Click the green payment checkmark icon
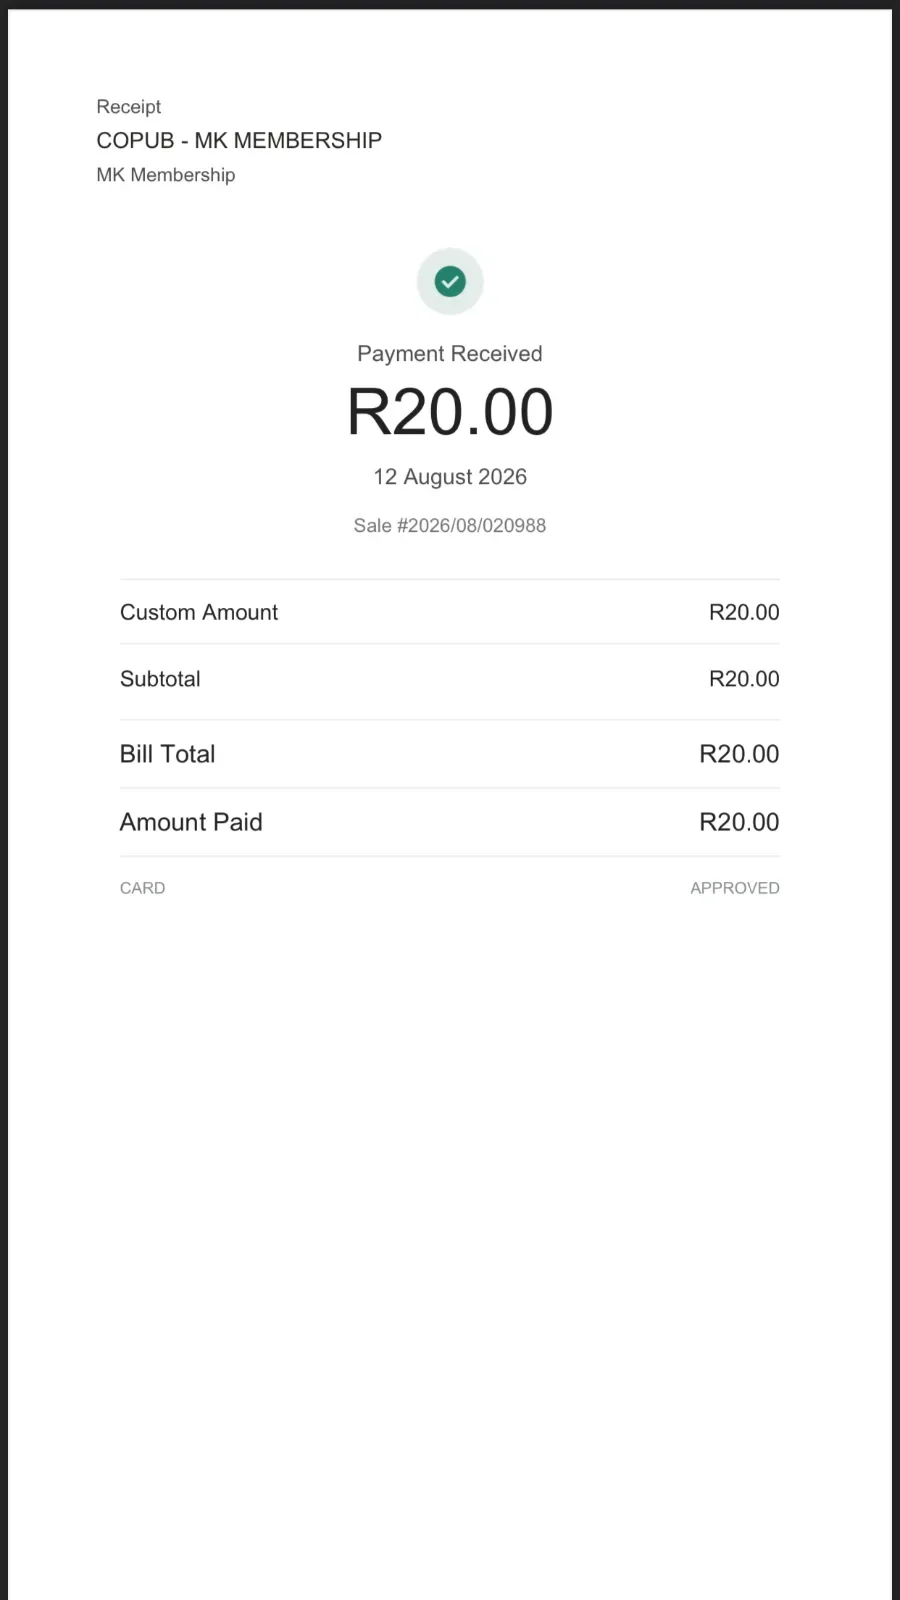Screen dimensions: 900x1600 [x=450, y=282]
